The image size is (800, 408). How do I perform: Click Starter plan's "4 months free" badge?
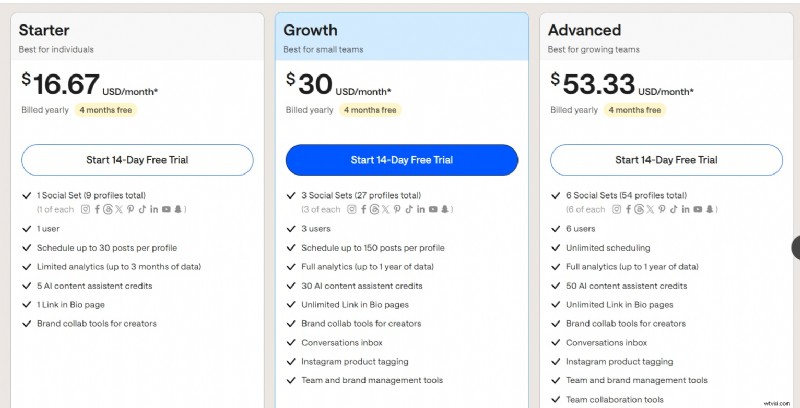point(105,110)
